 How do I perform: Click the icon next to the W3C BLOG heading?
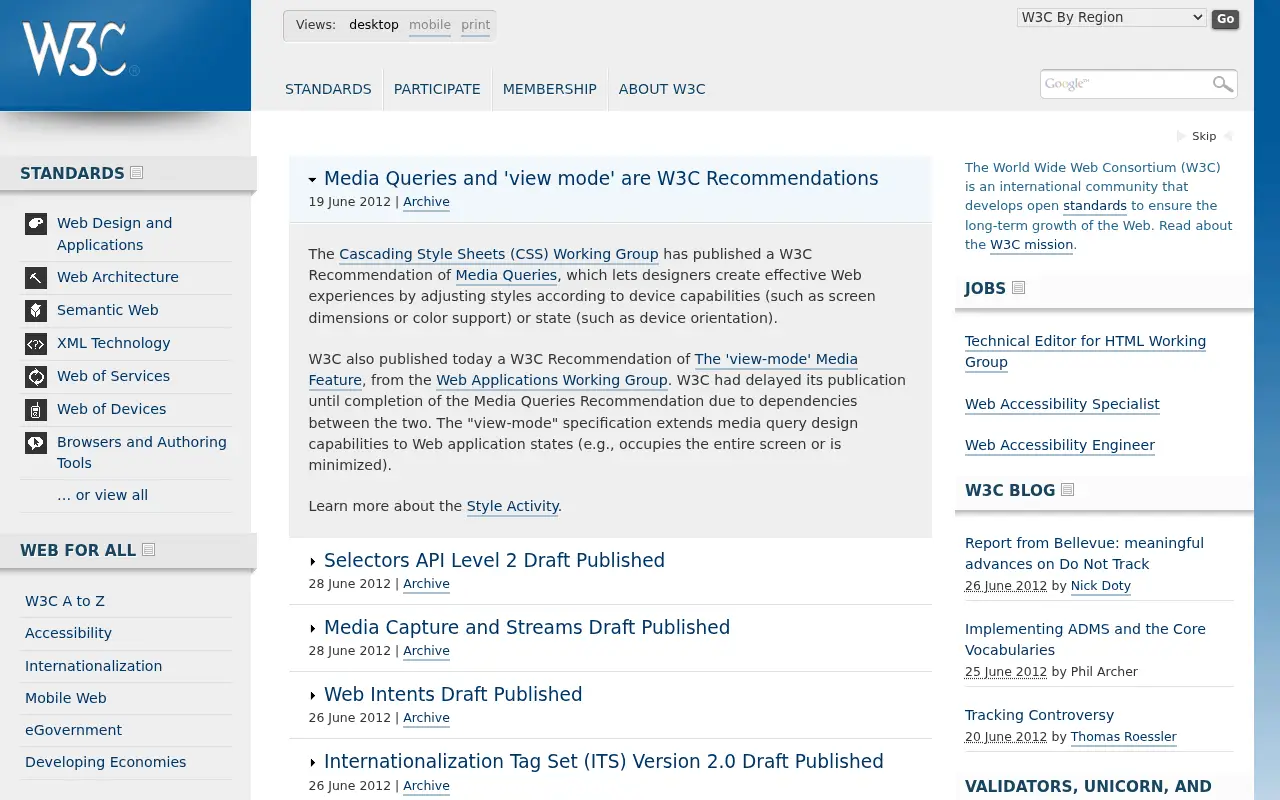(1068, 490)
